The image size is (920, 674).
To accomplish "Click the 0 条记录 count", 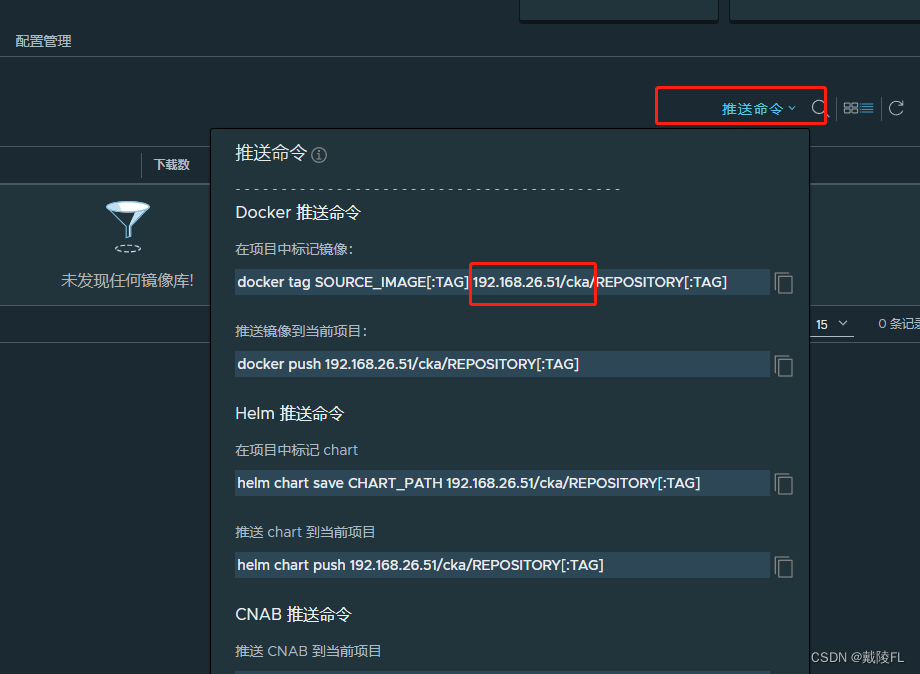I will [899, 324].
